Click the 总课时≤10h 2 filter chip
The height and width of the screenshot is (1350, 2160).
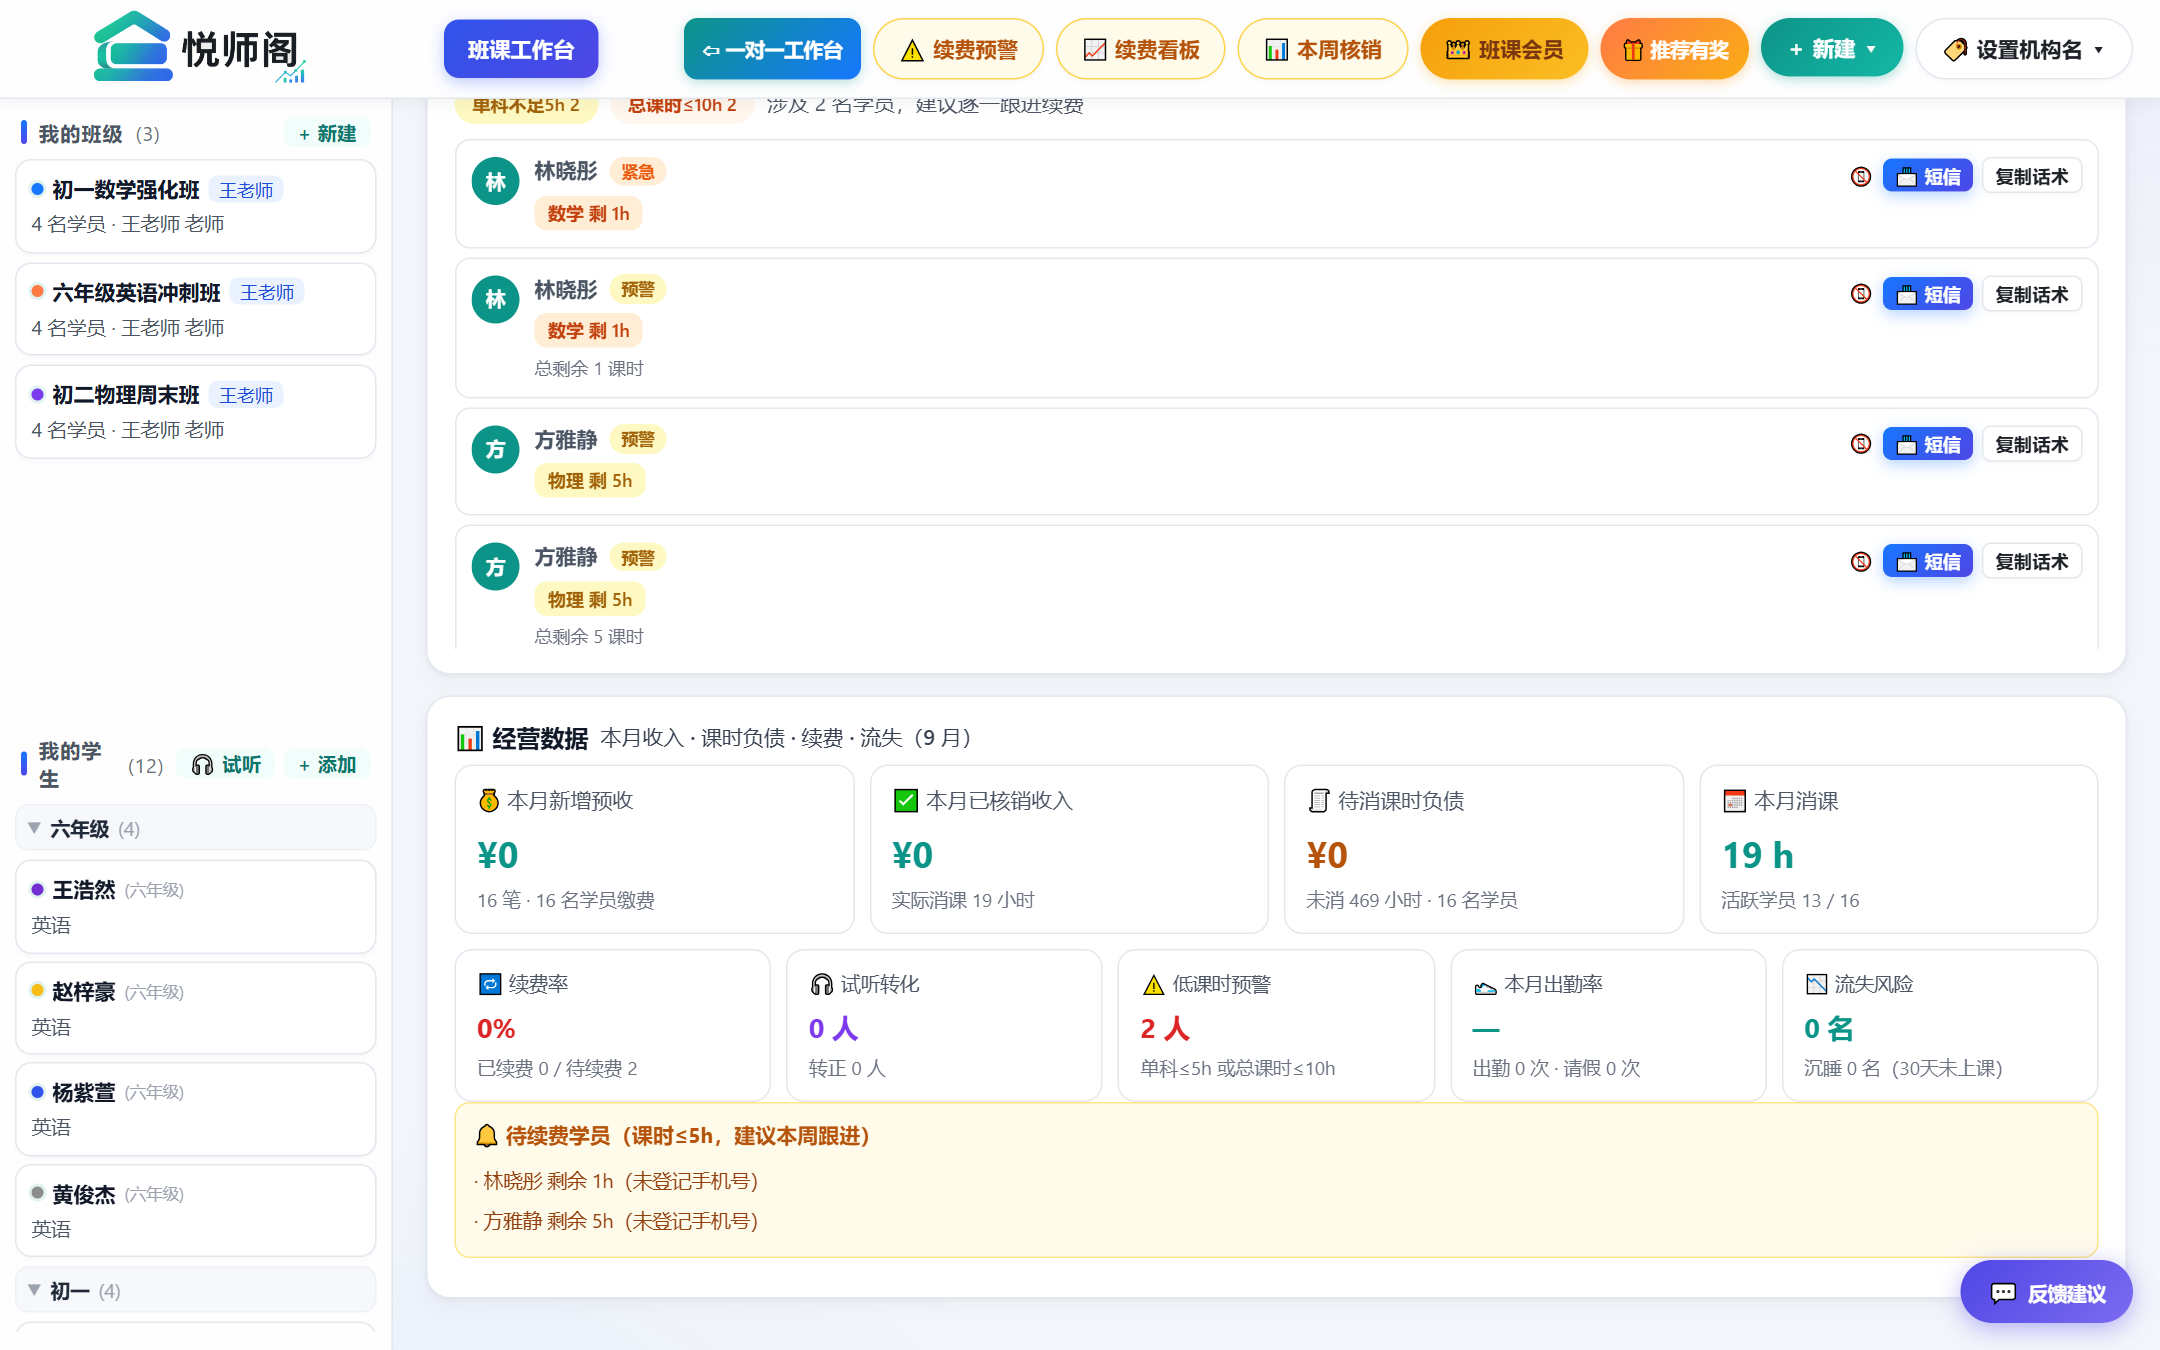click(x=682, y=106)
